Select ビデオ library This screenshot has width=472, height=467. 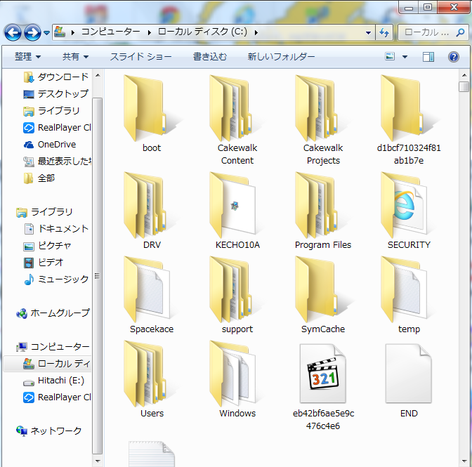43,262
